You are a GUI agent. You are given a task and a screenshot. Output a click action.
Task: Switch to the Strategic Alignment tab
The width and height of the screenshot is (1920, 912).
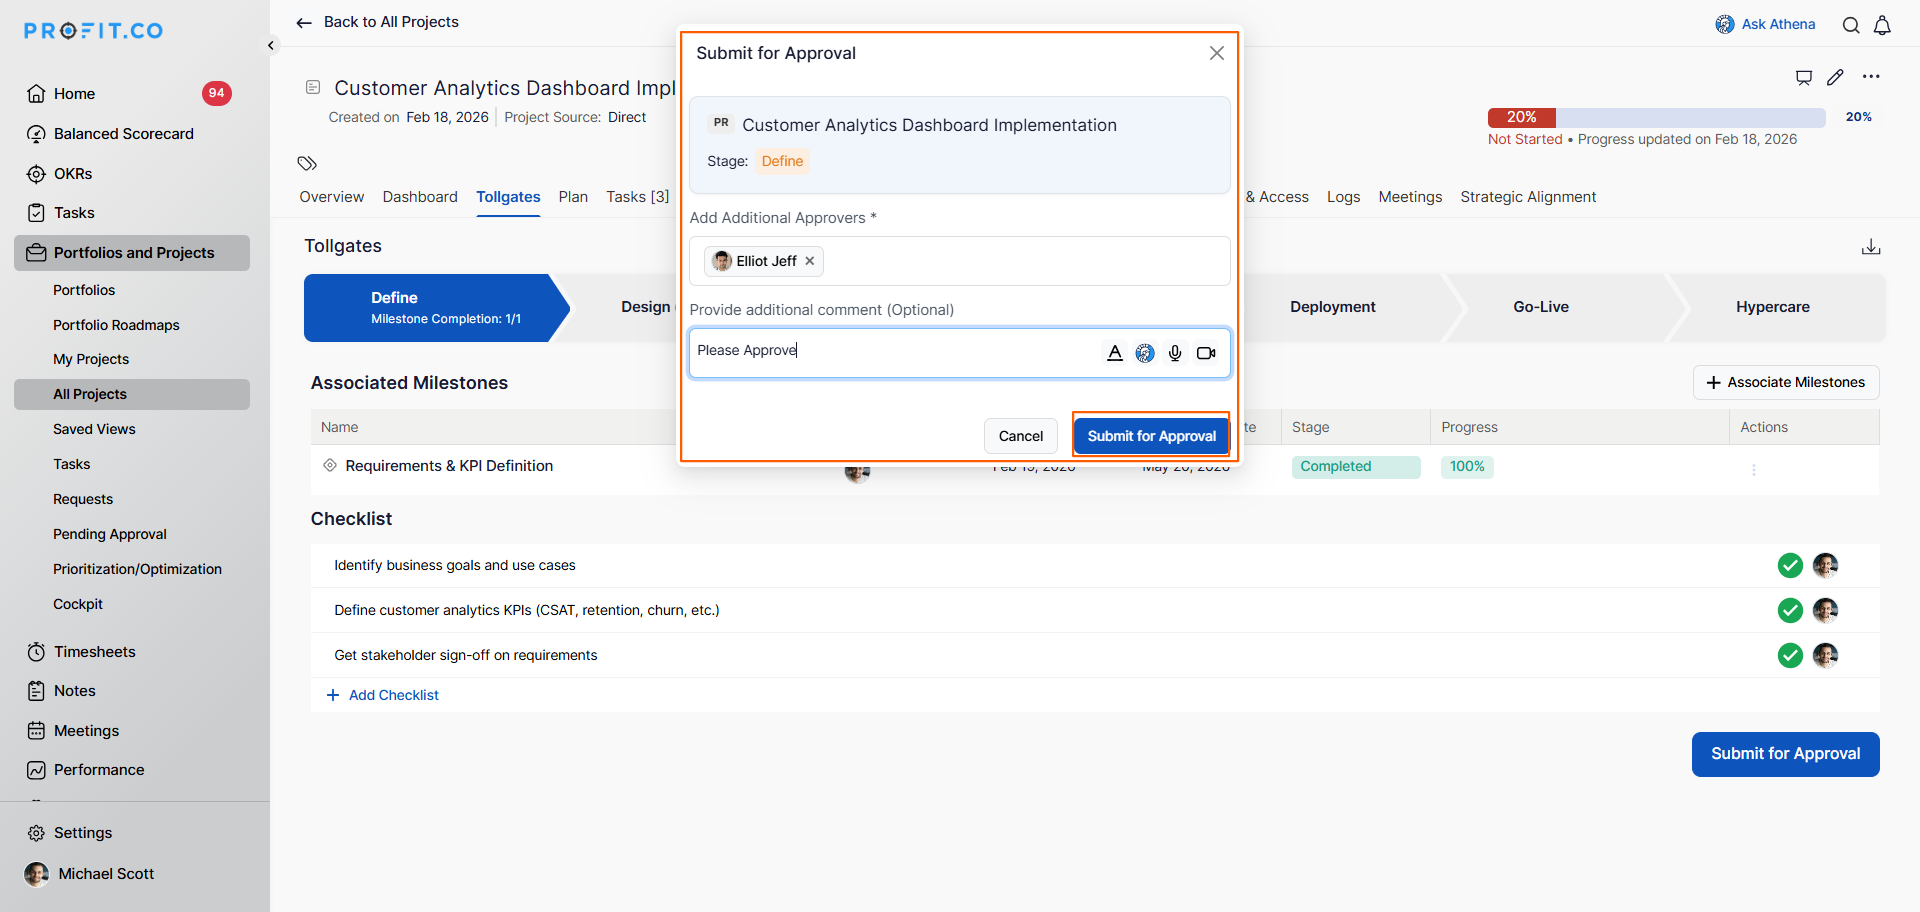tap(1527, 197)
